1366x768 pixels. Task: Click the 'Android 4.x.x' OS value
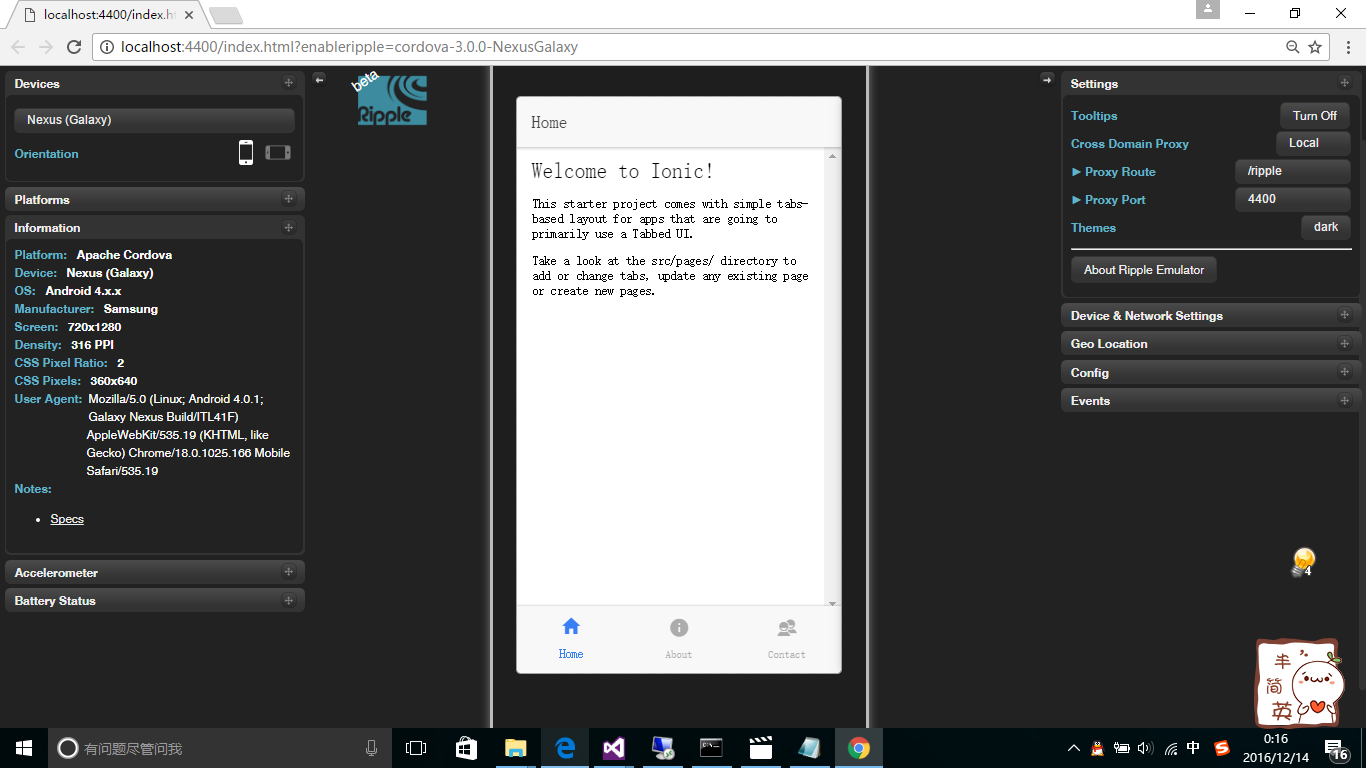click(x=83, y=291)
